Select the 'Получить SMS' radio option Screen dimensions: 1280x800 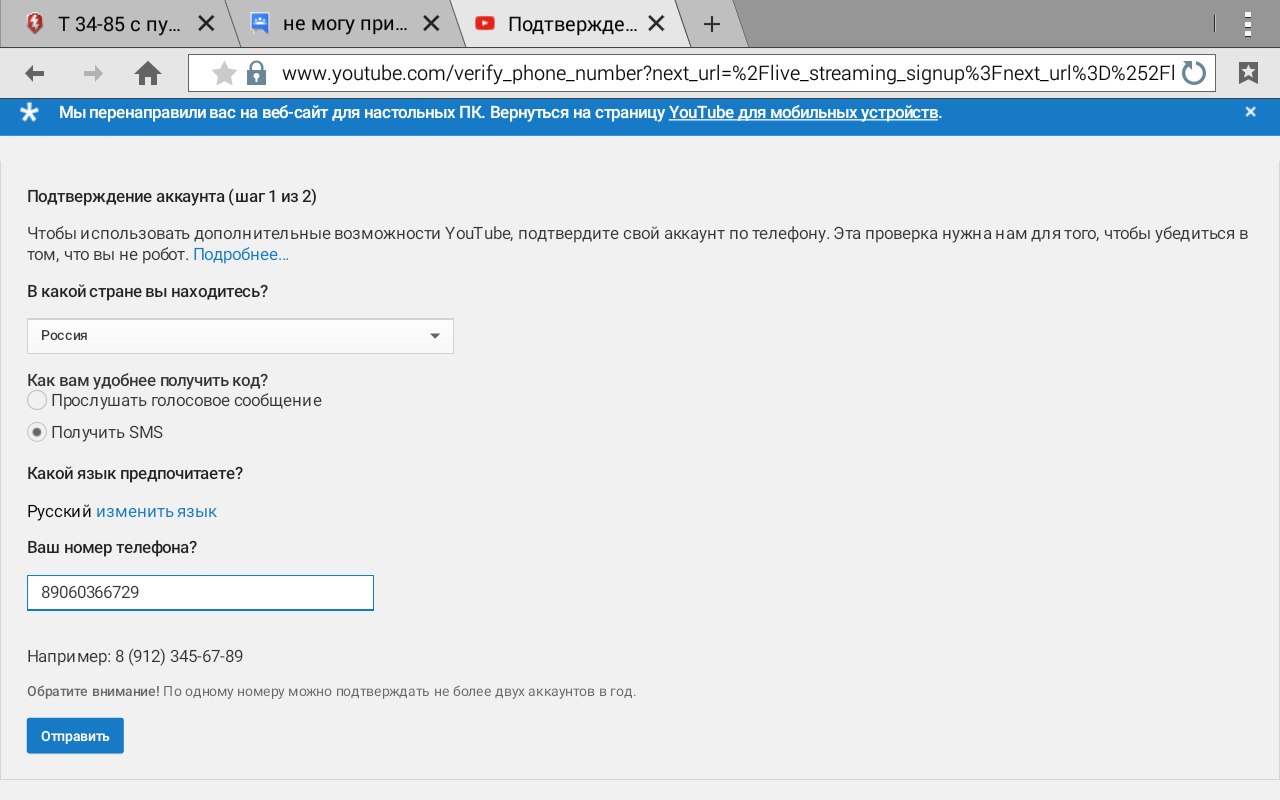[x=37, y=432]
